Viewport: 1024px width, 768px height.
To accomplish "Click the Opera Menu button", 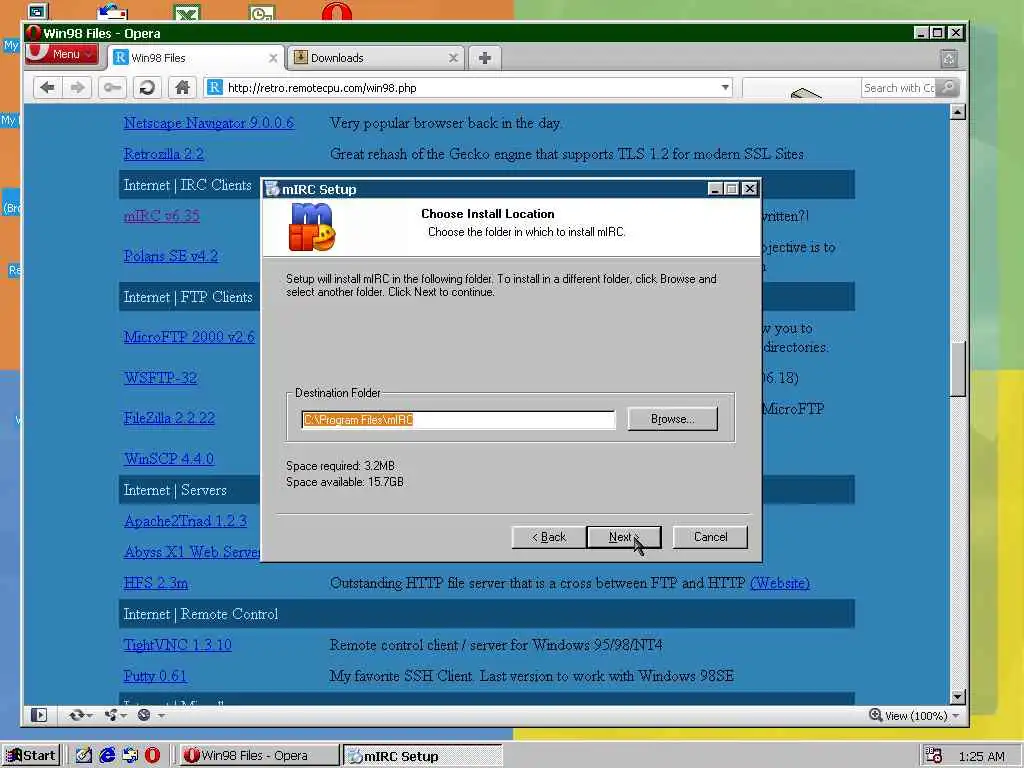I will tap(61, 54).
